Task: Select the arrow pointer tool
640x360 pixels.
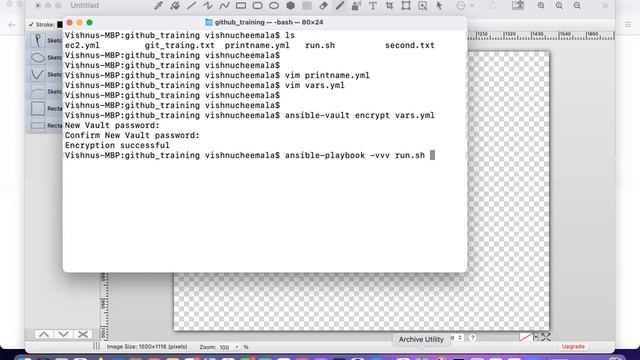Action: 439,6
